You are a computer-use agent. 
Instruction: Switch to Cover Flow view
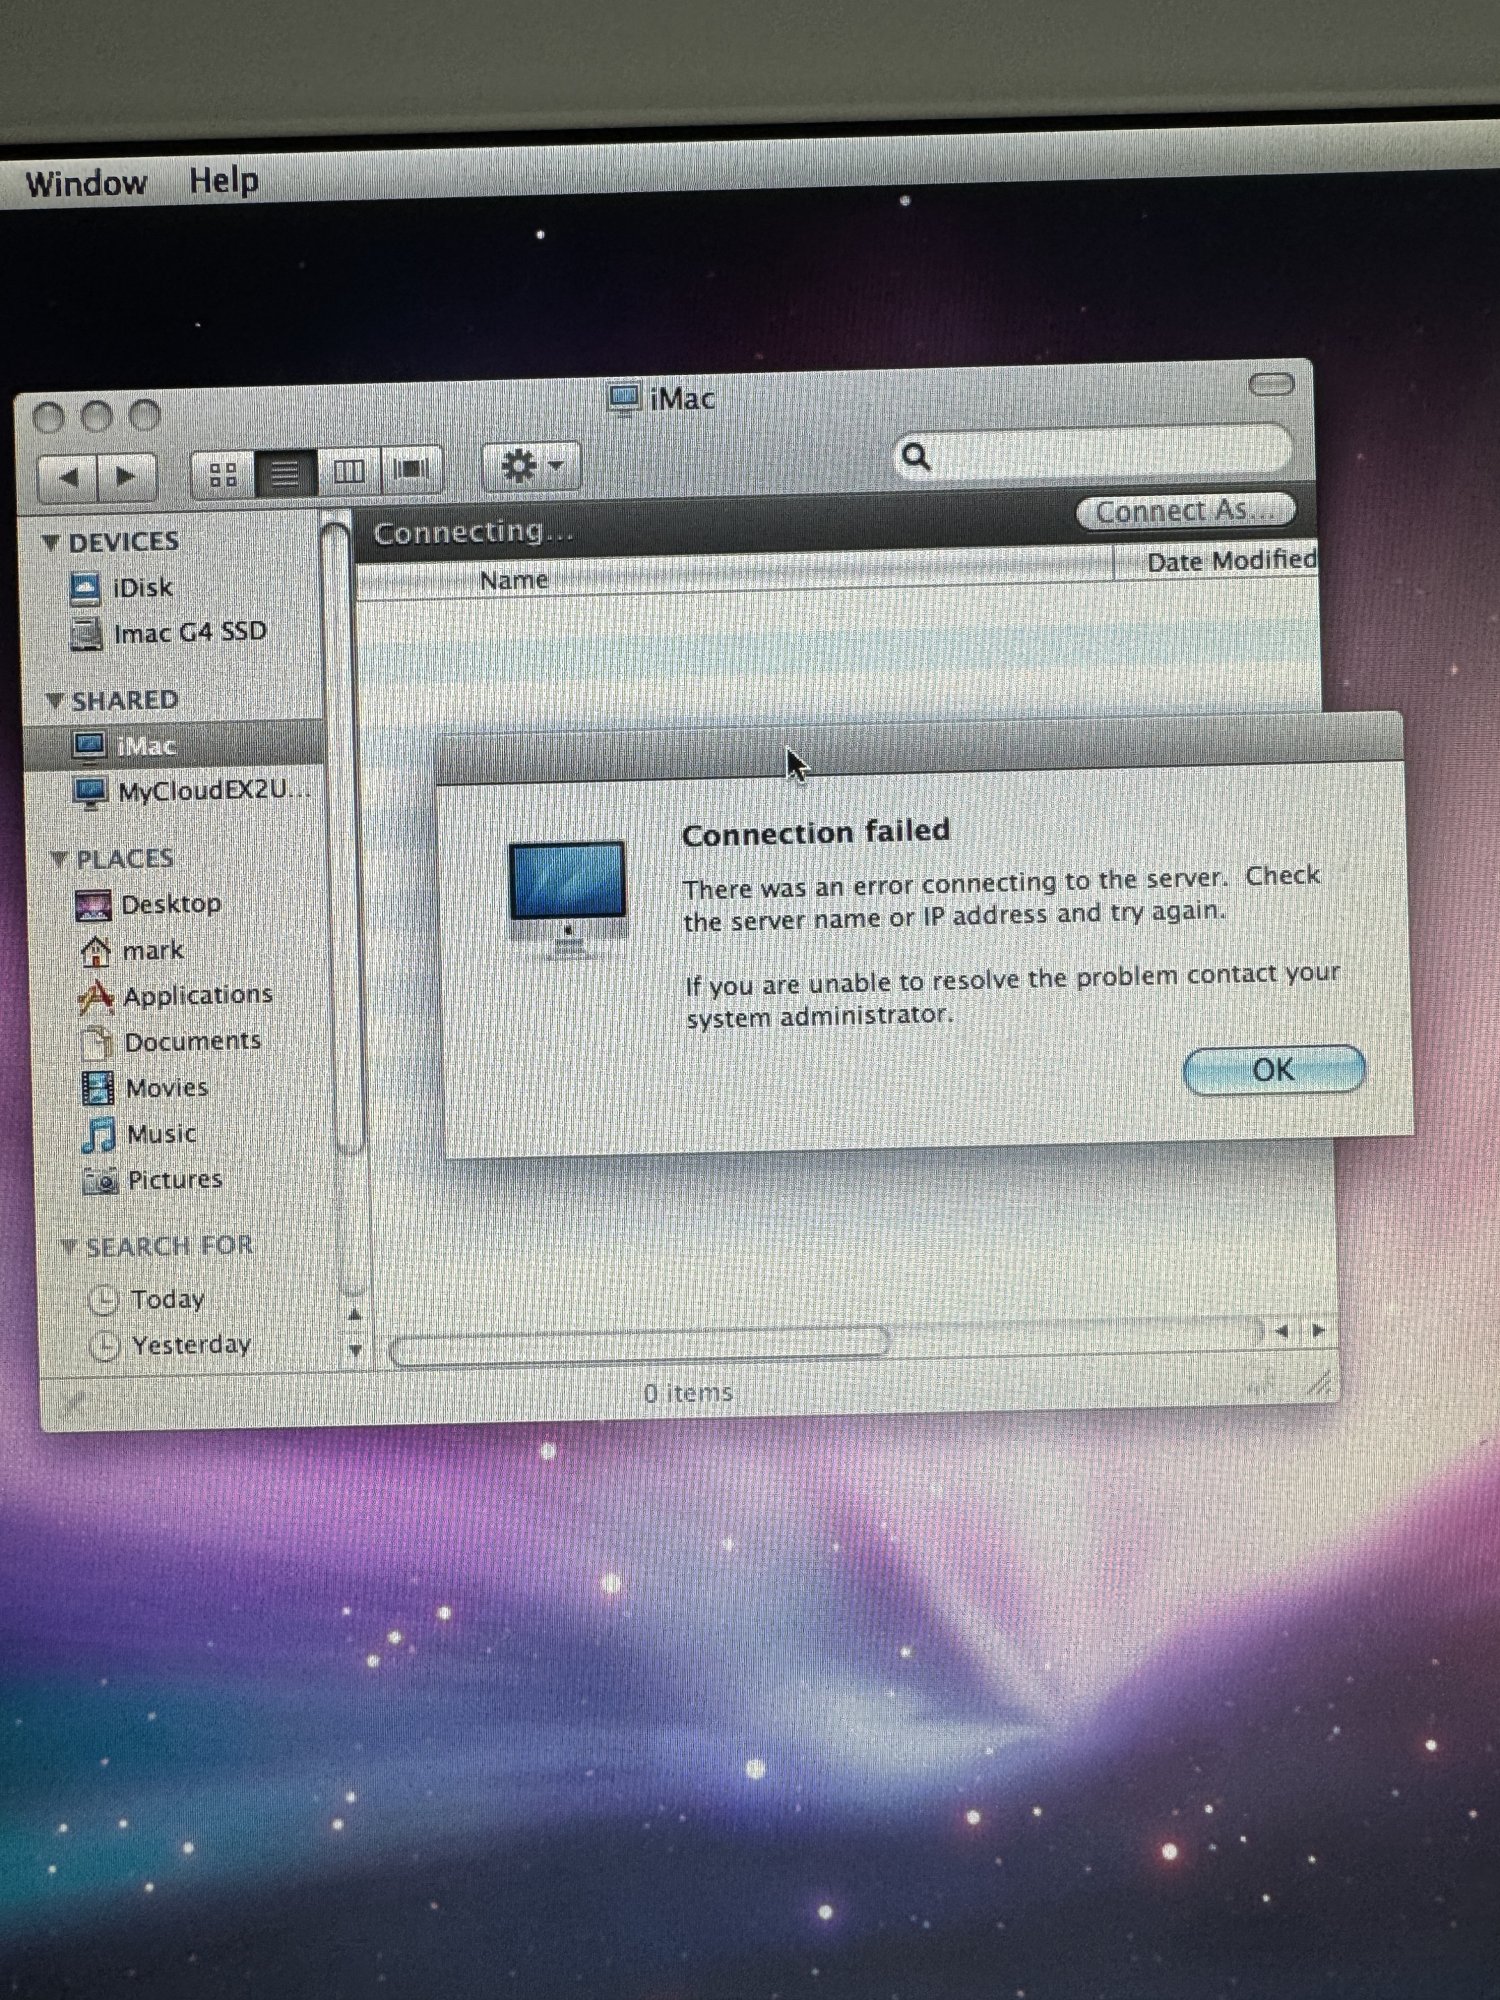click(411, 468)
